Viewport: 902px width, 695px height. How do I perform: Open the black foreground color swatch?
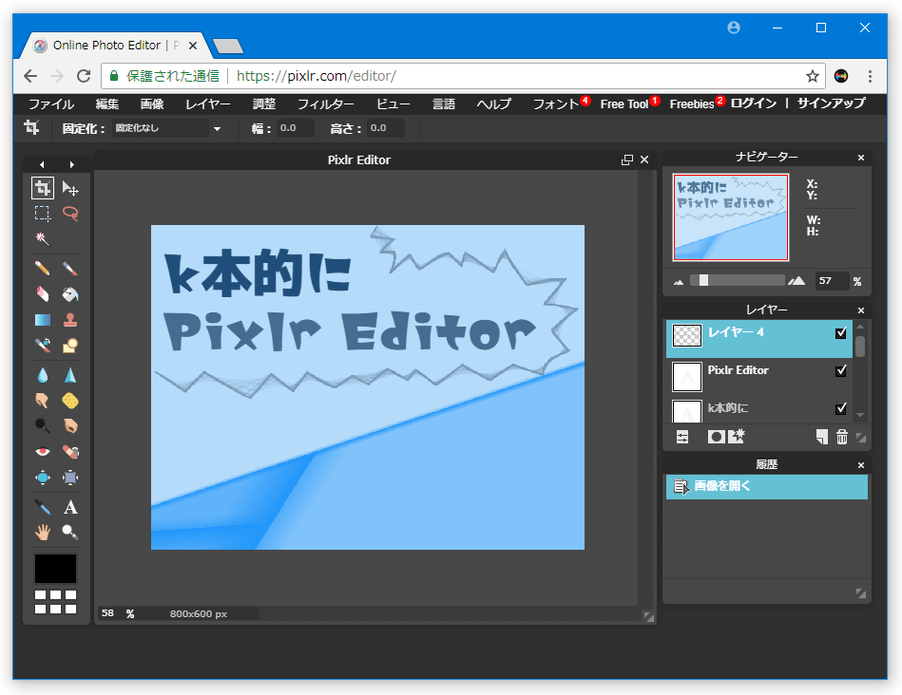click(x=55, y=568)
